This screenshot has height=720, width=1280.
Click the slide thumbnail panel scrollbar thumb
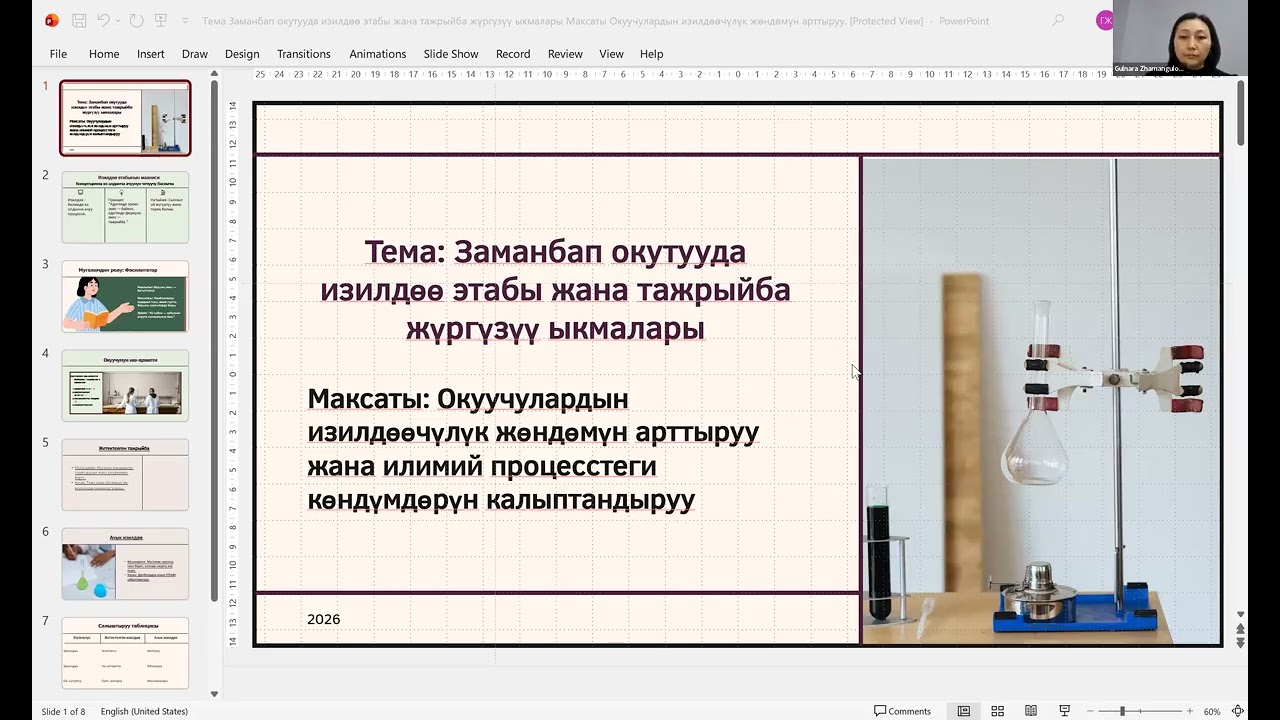[214, 340]
